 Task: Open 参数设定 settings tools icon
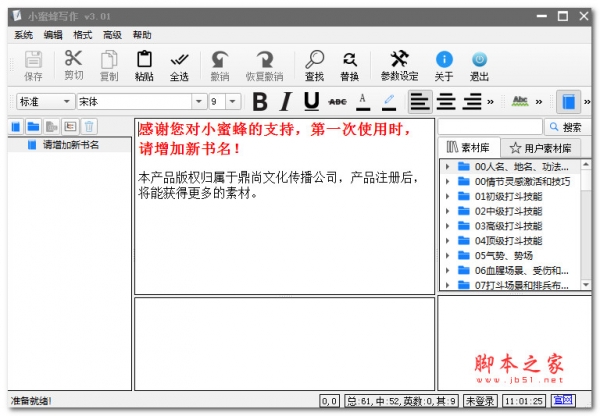click(x=399, y=59)
